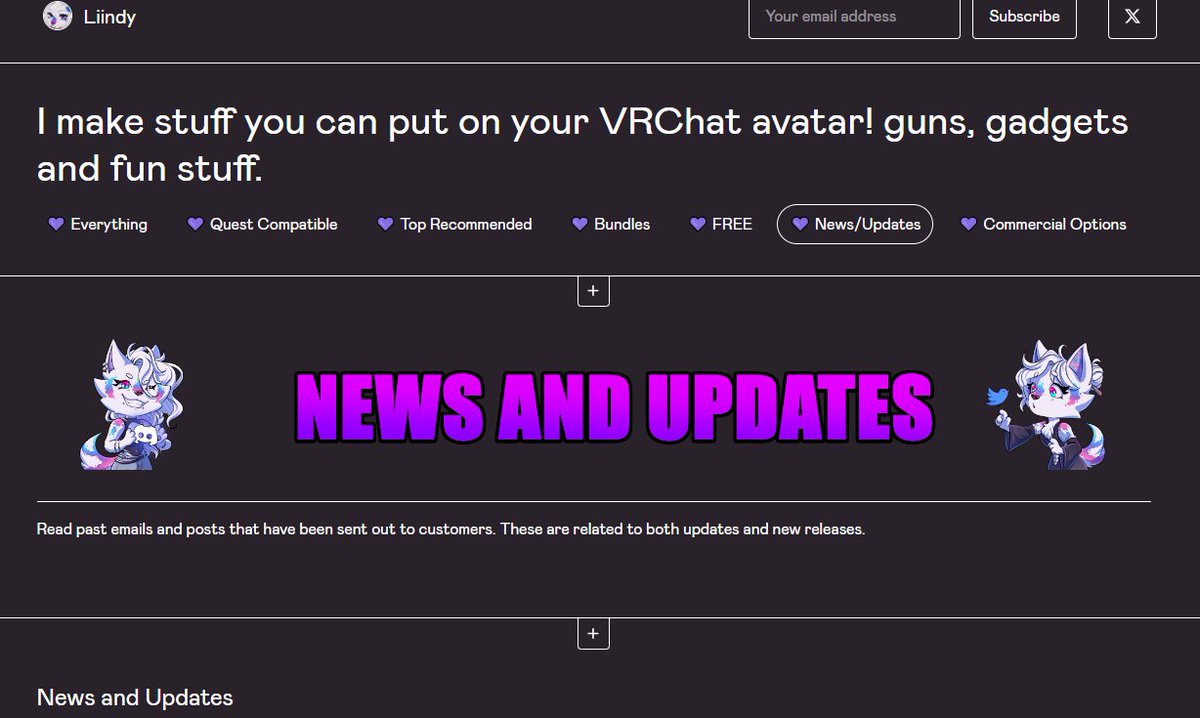The width and height of the screenshot is (1200, 718).
Task: Click the purple heart beside Commercial Options
Action: (968, 224)
